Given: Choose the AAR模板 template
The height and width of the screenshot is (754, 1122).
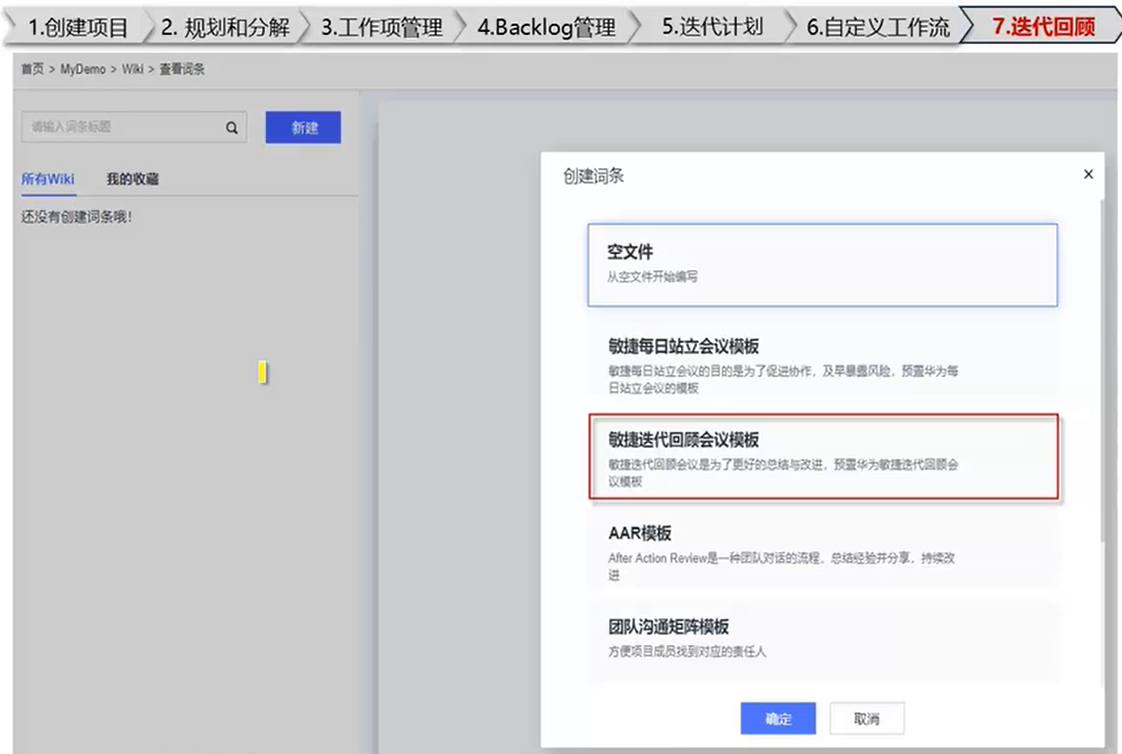Looking at the screenshot, I should click(822, 550).
